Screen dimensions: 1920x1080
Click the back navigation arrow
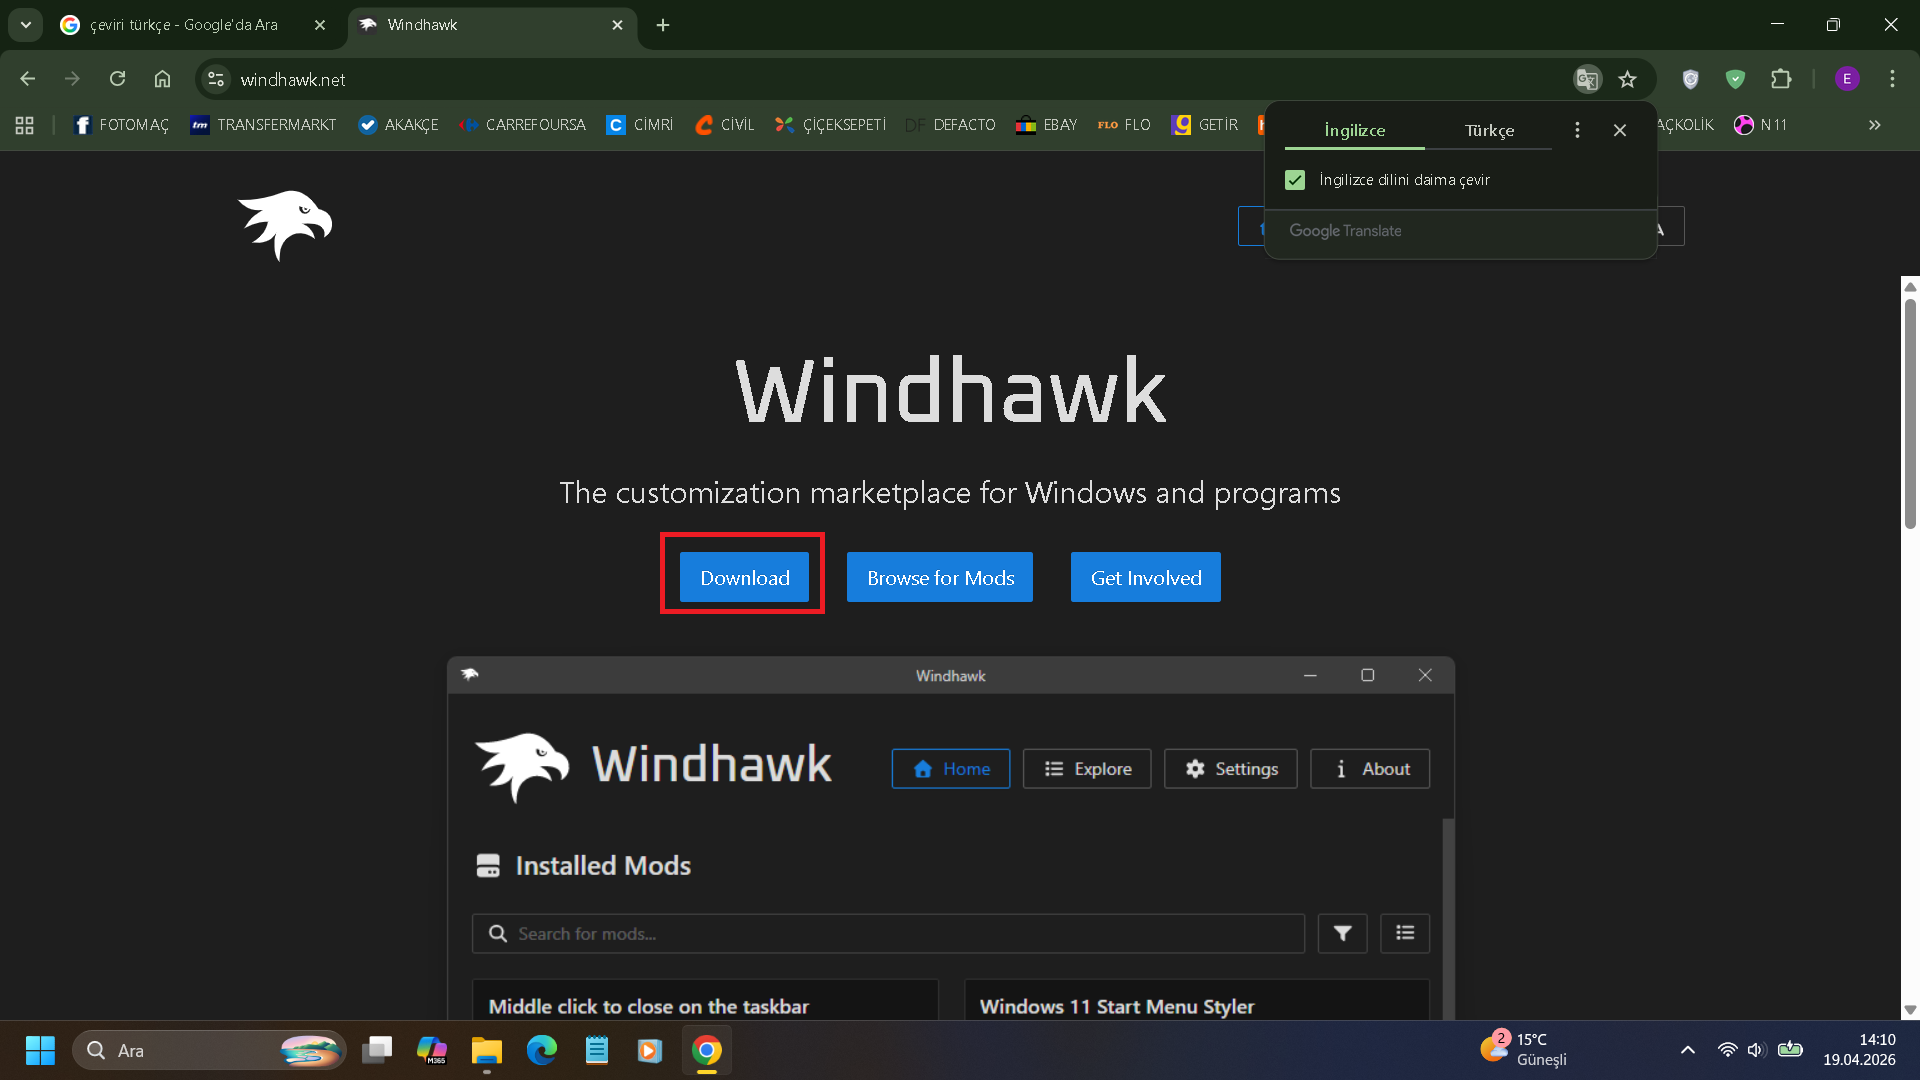tap(27, 79)
